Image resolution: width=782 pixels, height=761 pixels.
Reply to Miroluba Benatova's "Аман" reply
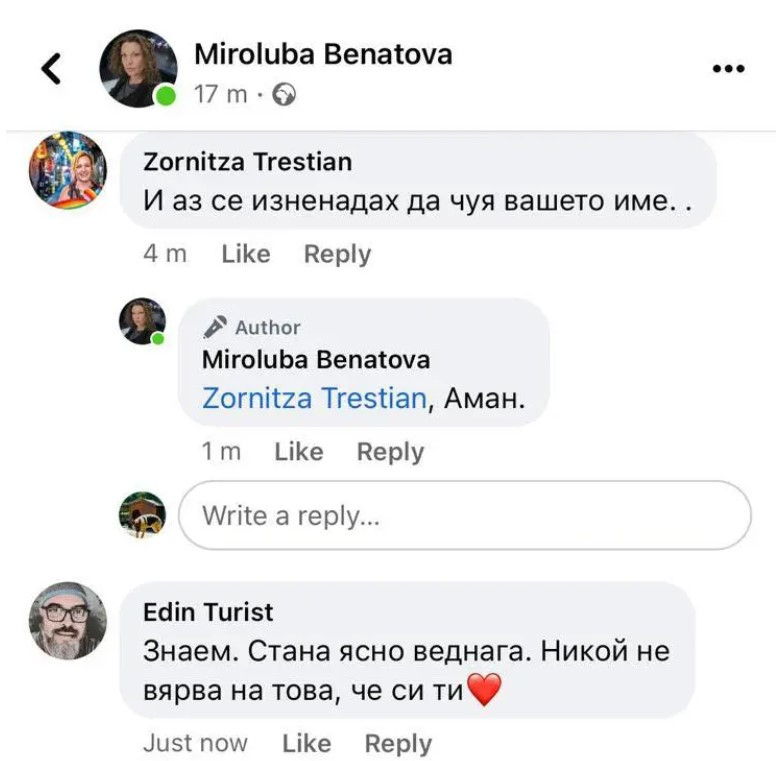[390, 452]
